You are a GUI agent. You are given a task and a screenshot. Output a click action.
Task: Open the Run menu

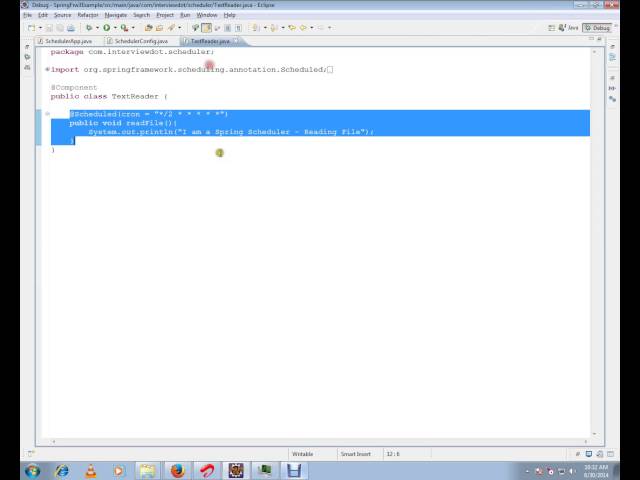185,15
